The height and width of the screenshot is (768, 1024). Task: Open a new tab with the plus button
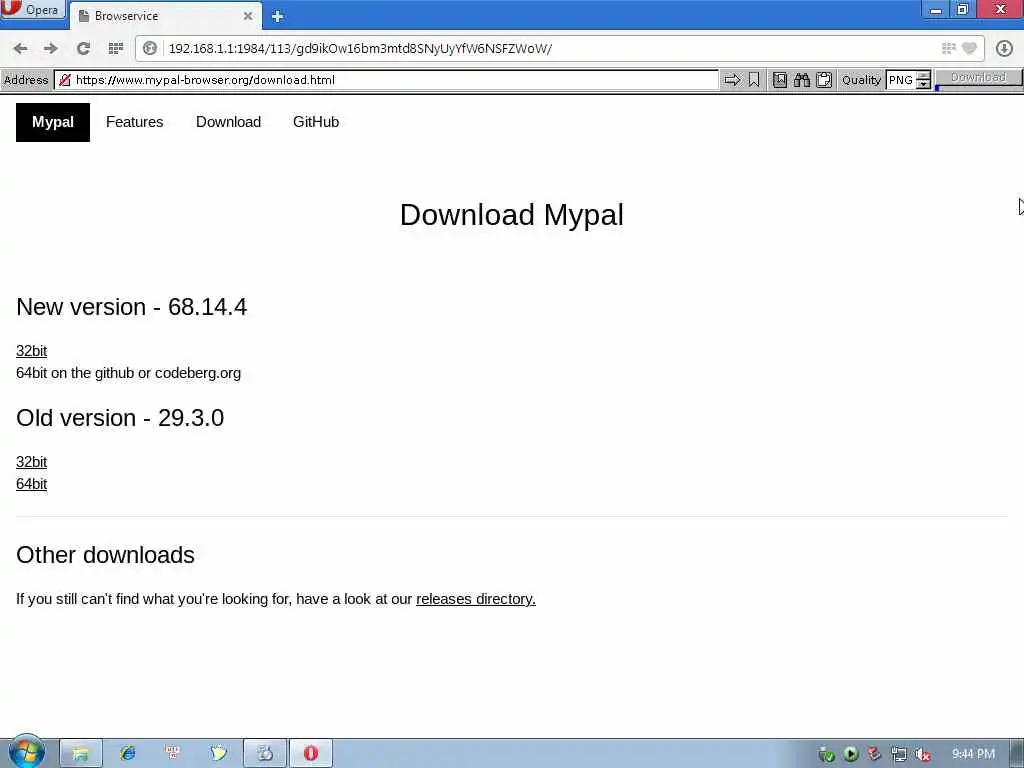click(x=278, y=16)
